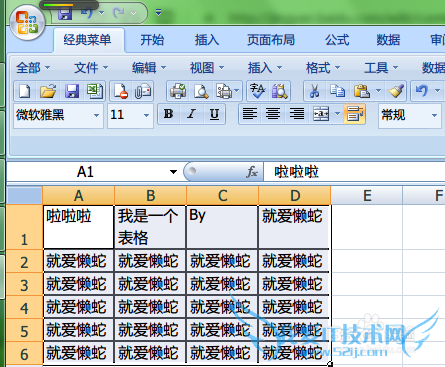
Task: Click the save floppy disk icon in toolbar
Action: pyautogui.click(x=72, y=91)
